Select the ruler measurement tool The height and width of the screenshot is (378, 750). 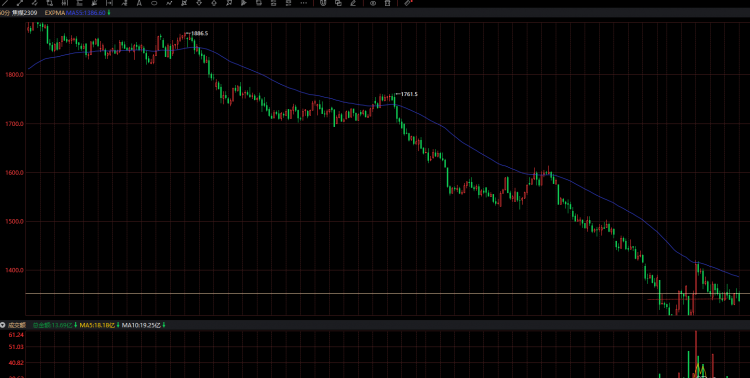point(408,3)
